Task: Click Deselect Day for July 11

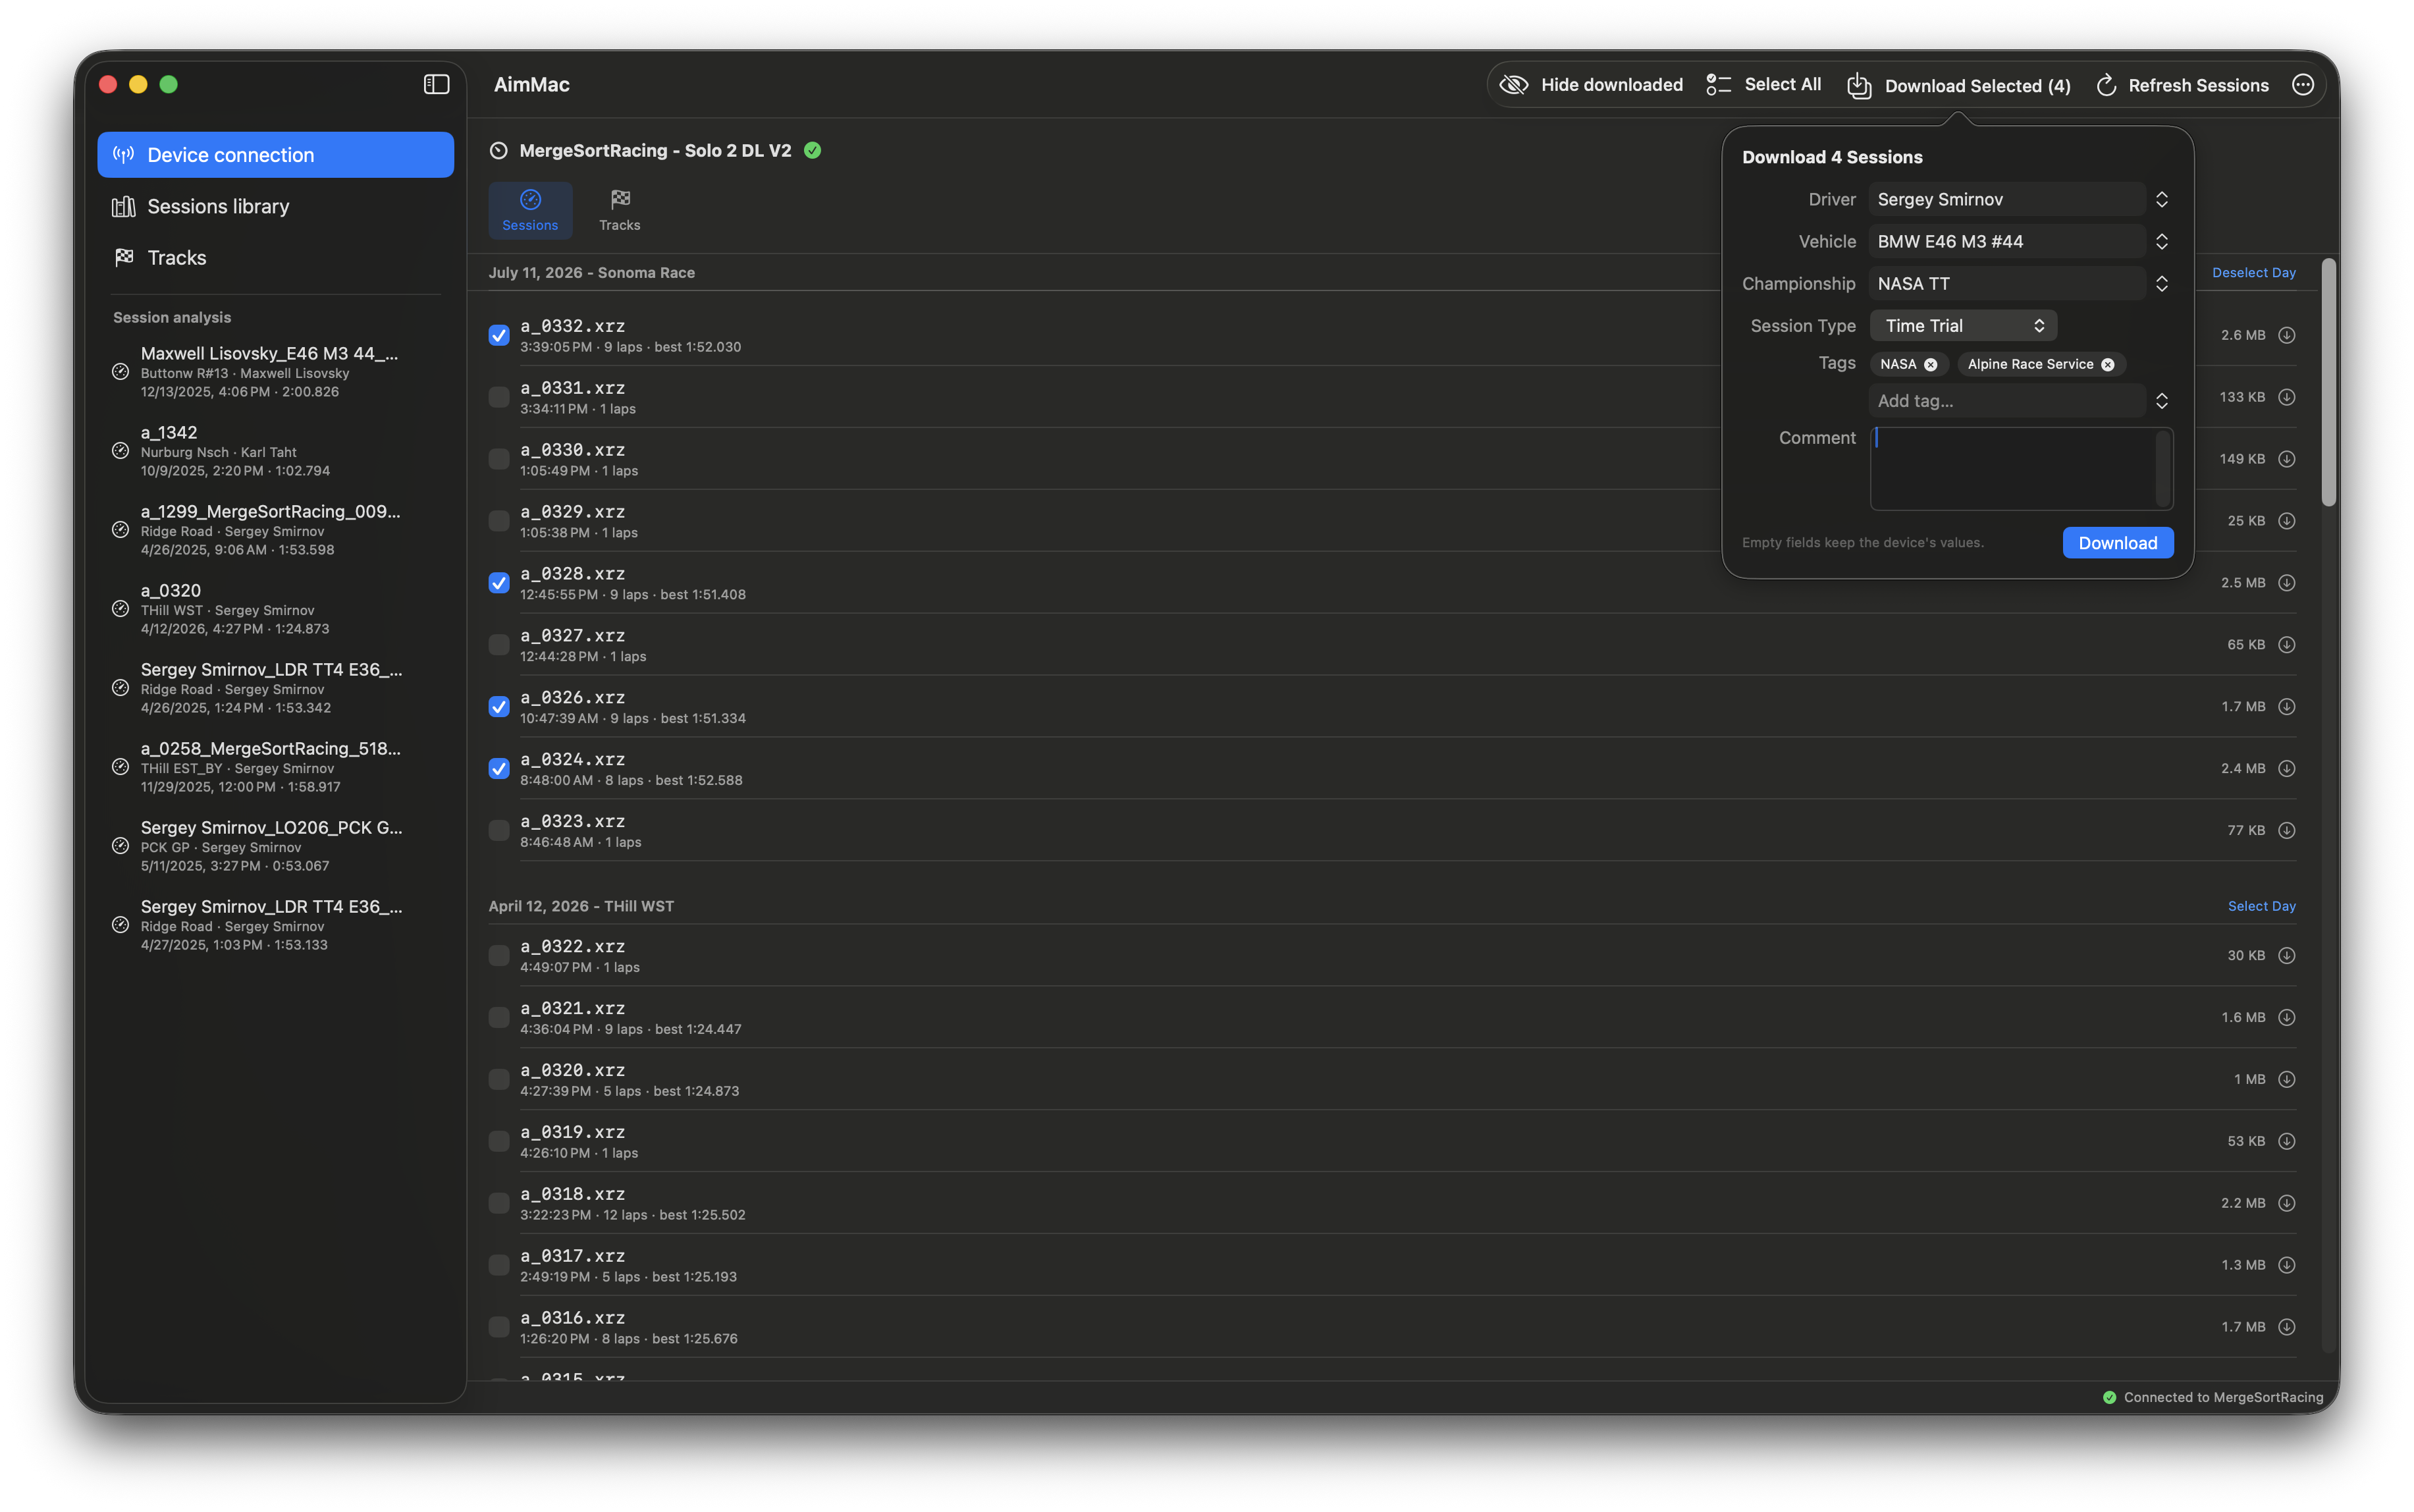Action: [x=2253, y=272]
